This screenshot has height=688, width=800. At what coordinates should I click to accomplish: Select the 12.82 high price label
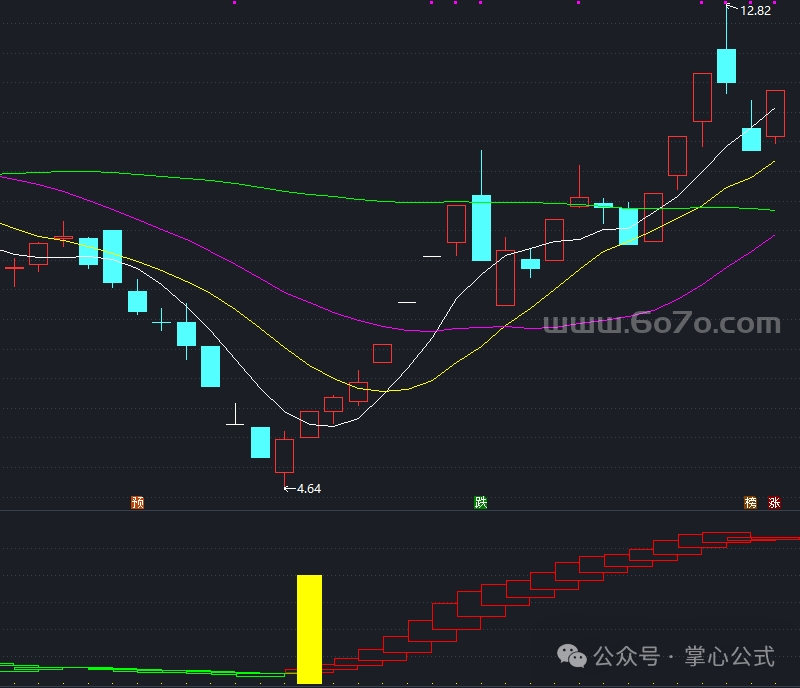[x=755, y=11]
